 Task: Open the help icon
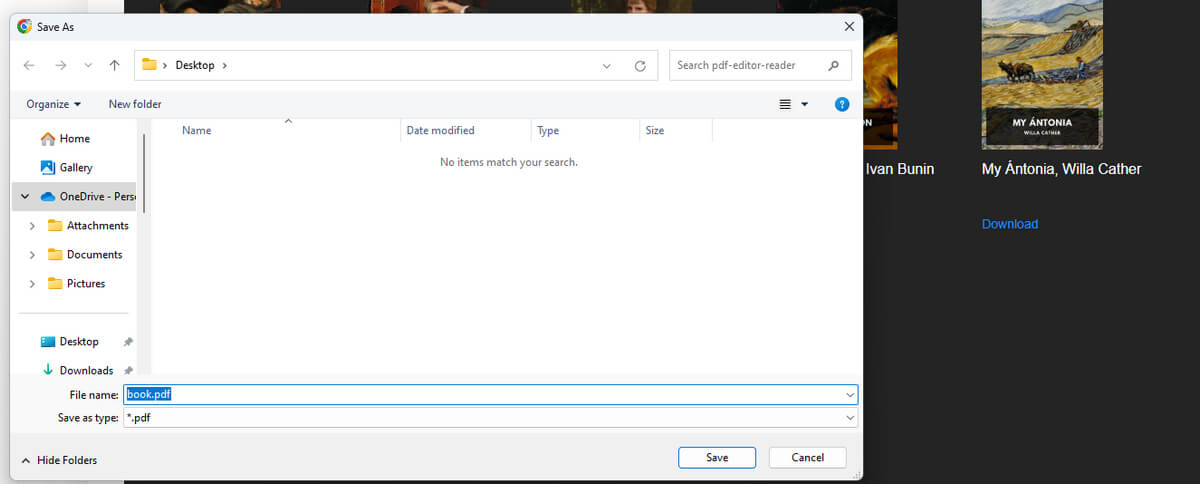(x=842, y=104)
